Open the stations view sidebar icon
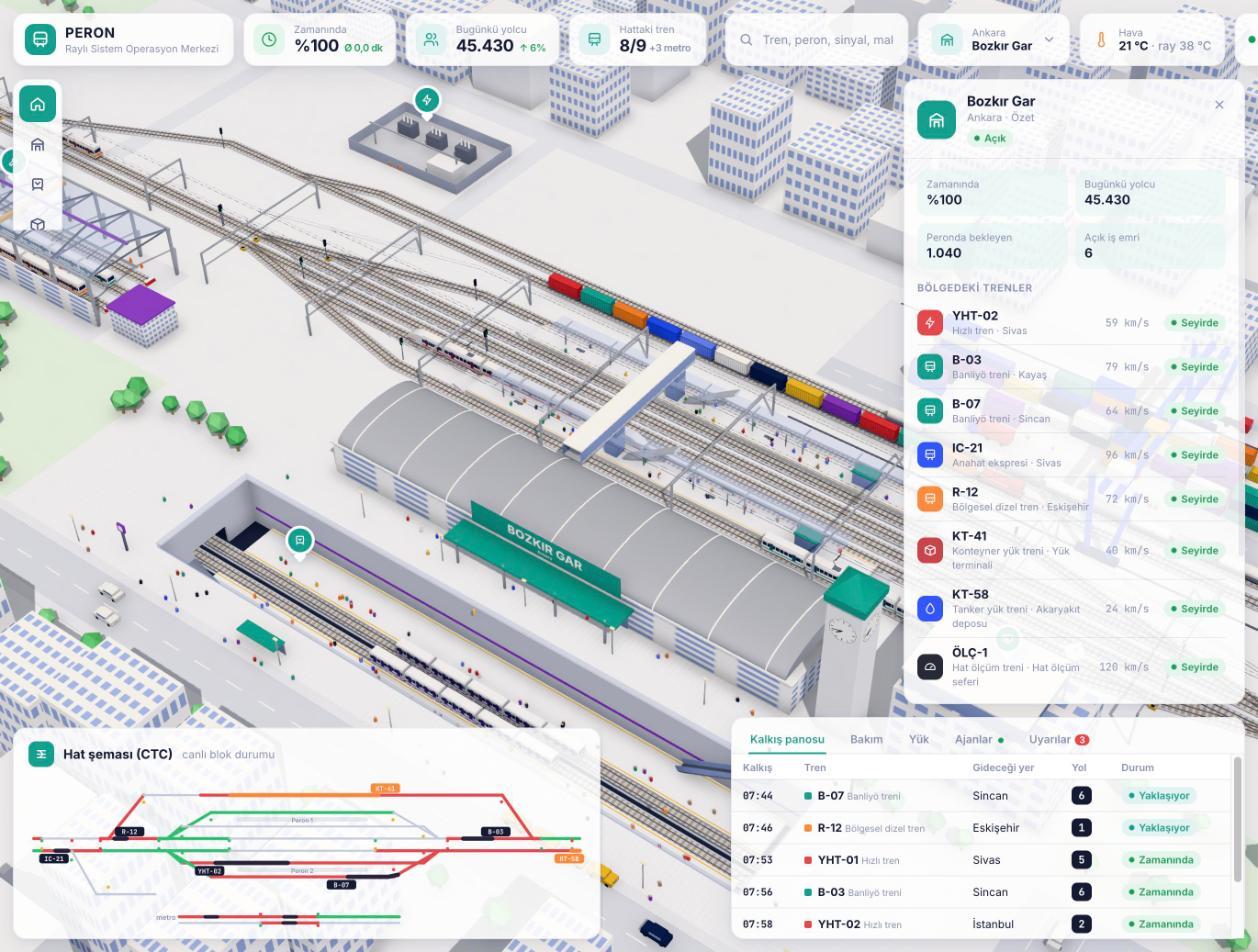The height and width of the screenshot is (952, 1258). pos(38,145)
